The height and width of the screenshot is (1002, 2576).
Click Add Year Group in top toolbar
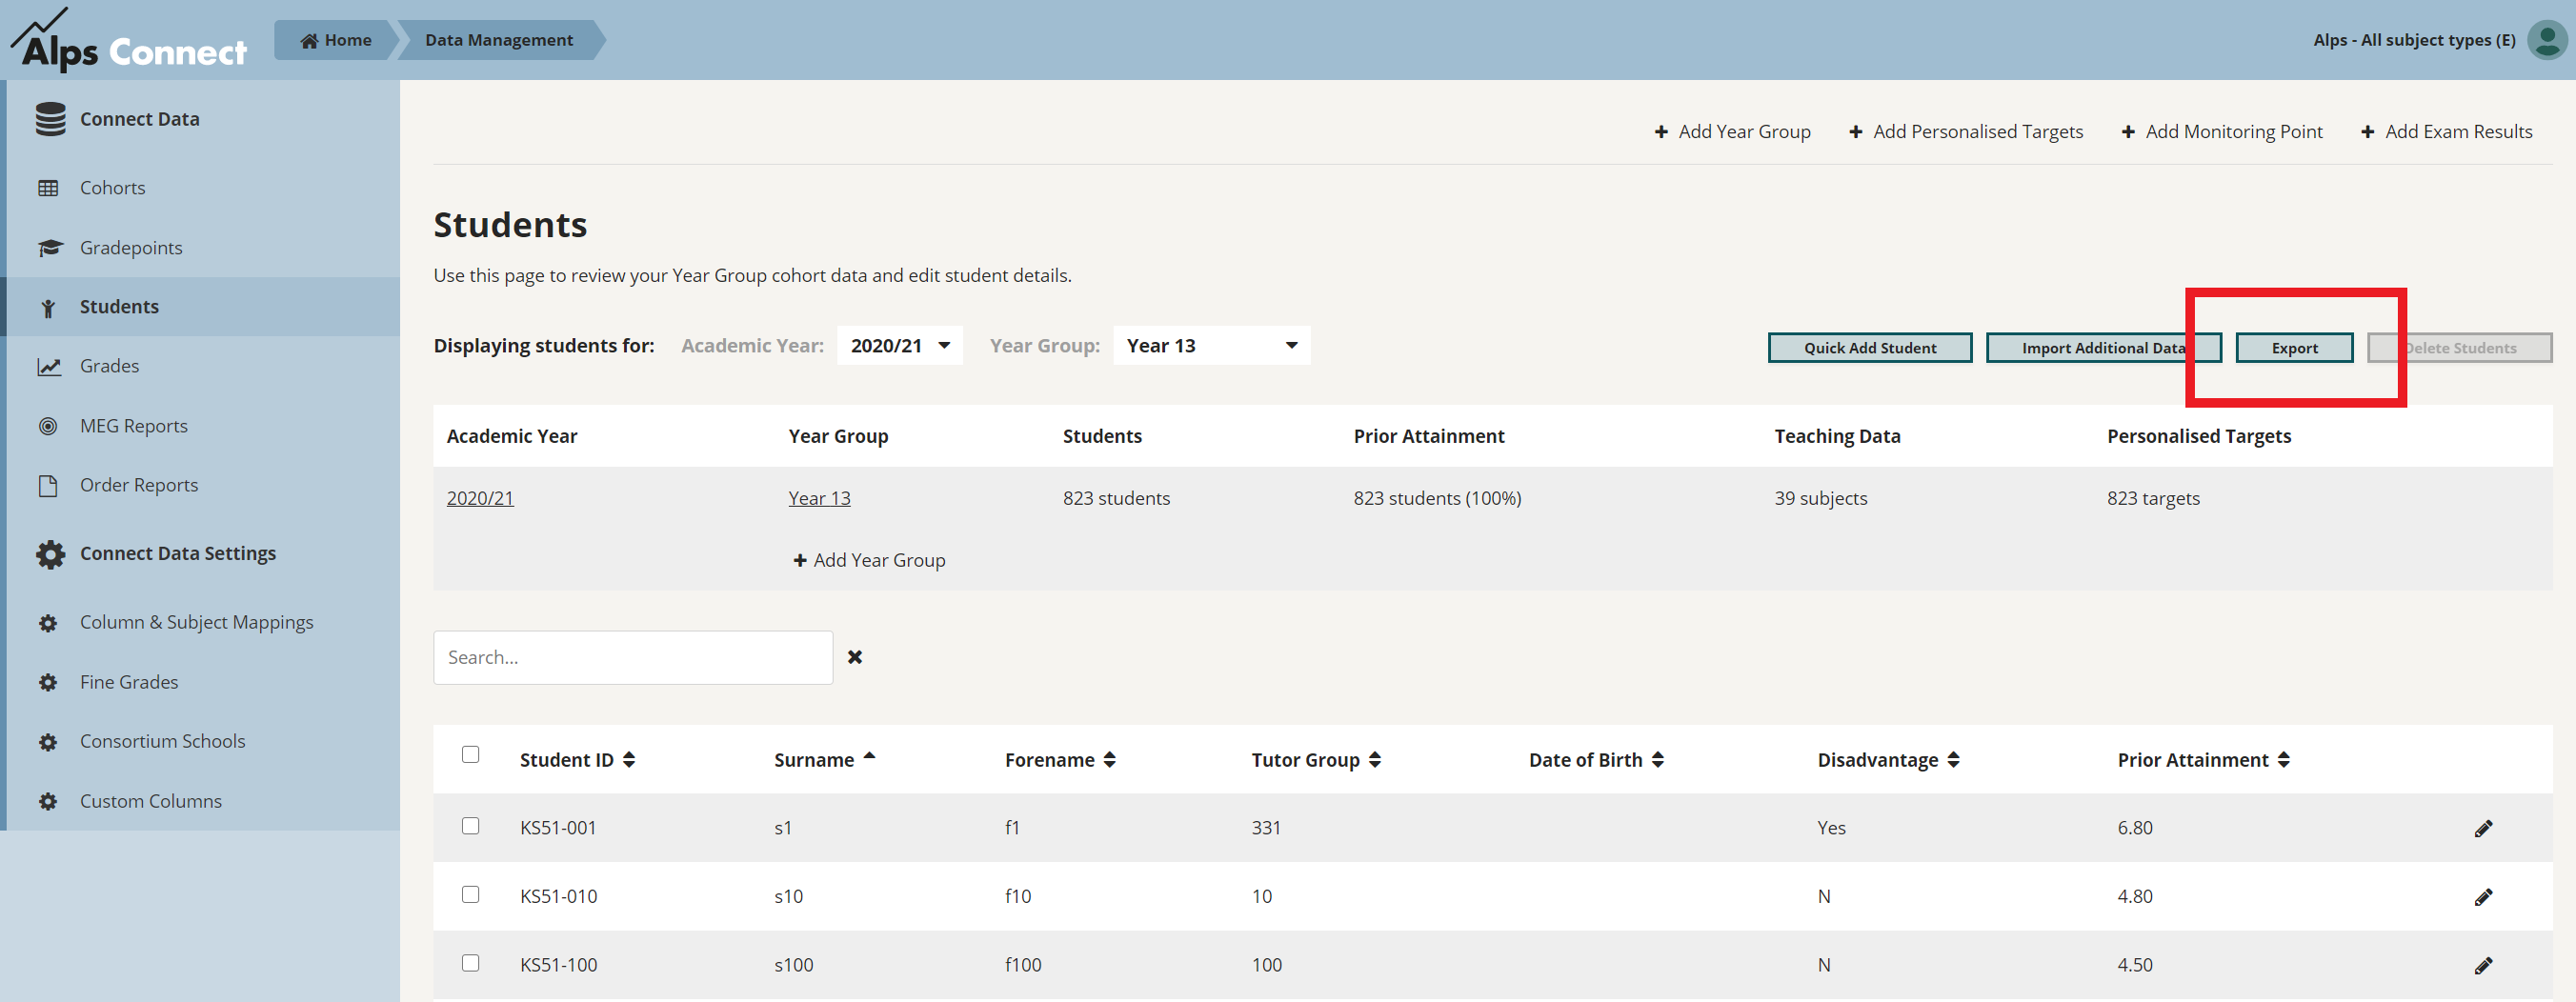pos(1732,132)
